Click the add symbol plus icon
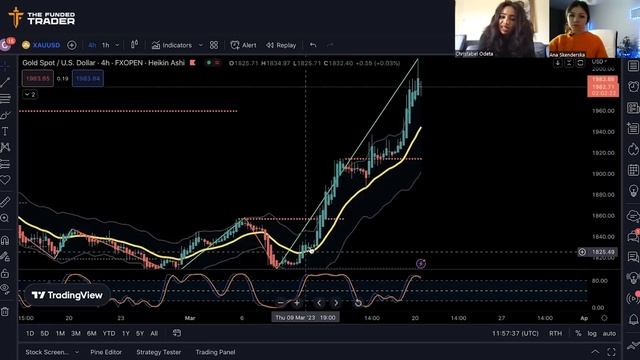The width and height of the screenshot is (640, 360). click(x=72, y=45)
